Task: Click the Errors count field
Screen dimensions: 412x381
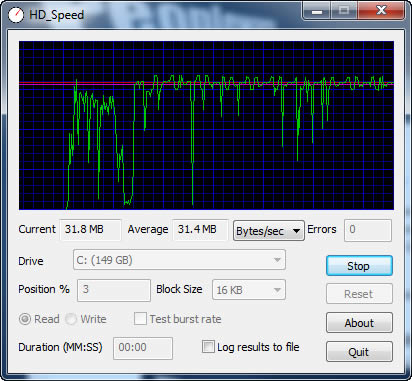Action: pos(368,230)
